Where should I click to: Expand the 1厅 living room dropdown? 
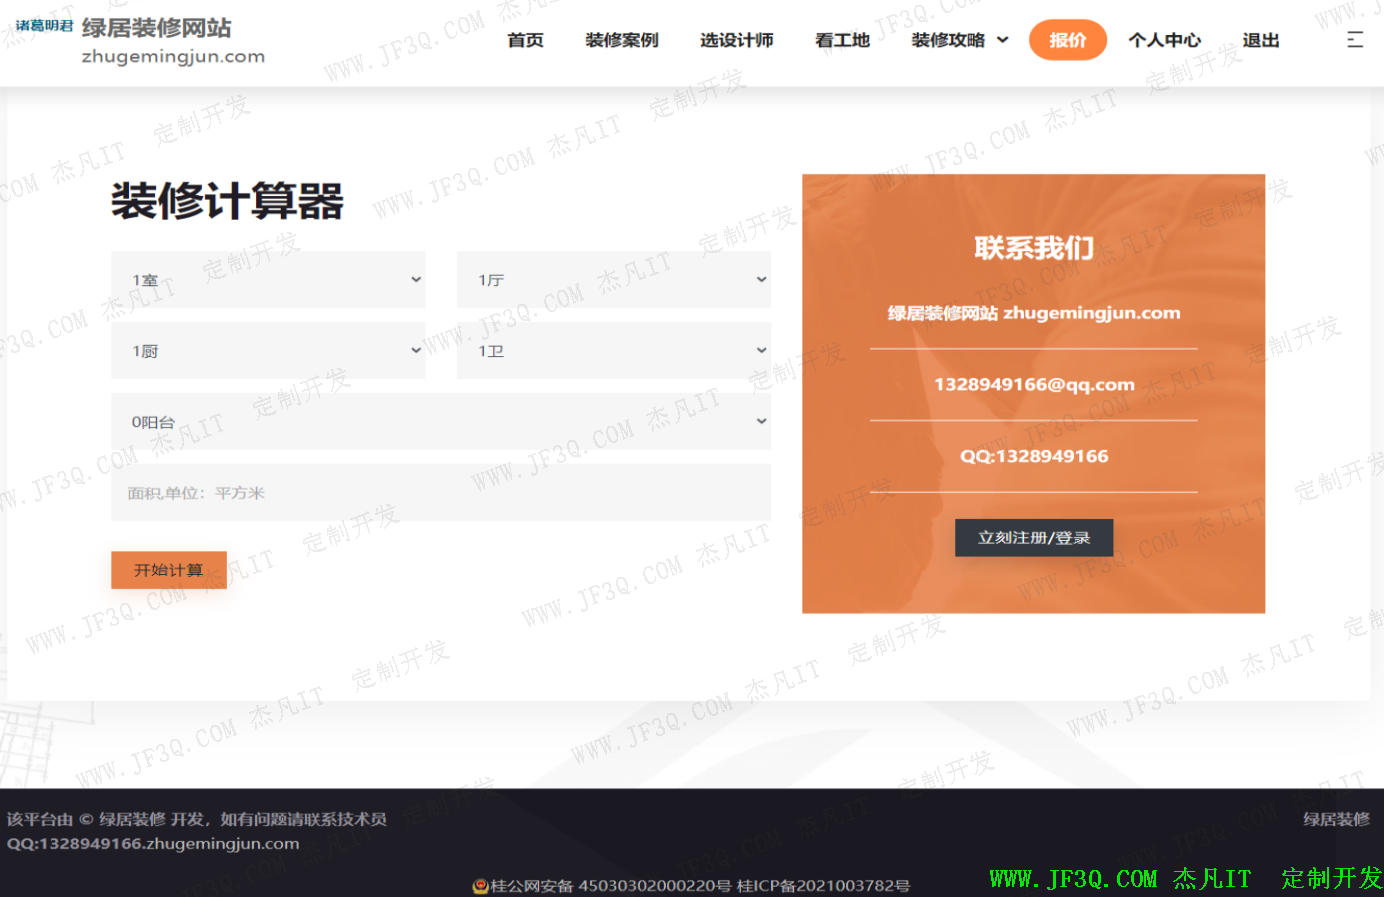[x=613, y=280]
